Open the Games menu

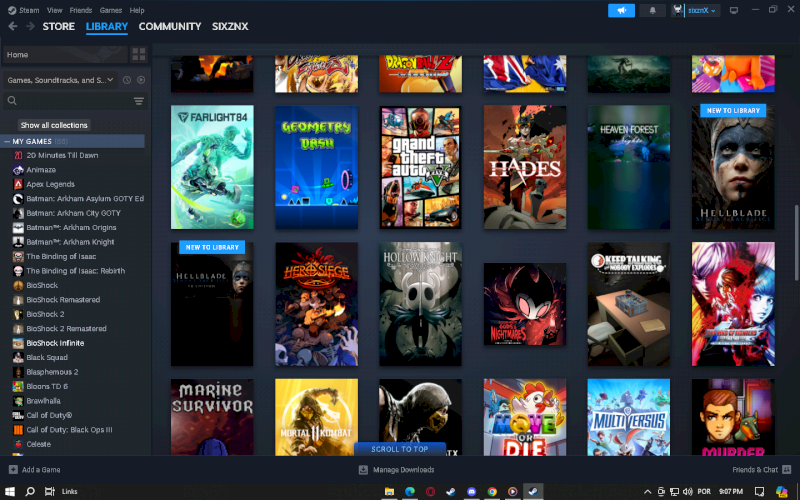111,10
